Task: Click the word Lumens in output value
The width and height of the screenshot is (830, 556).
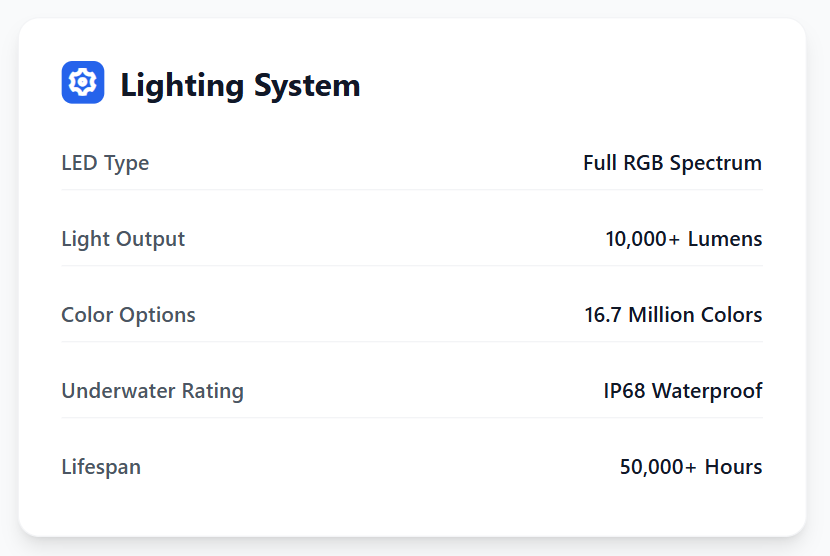Action: (725, 239)
